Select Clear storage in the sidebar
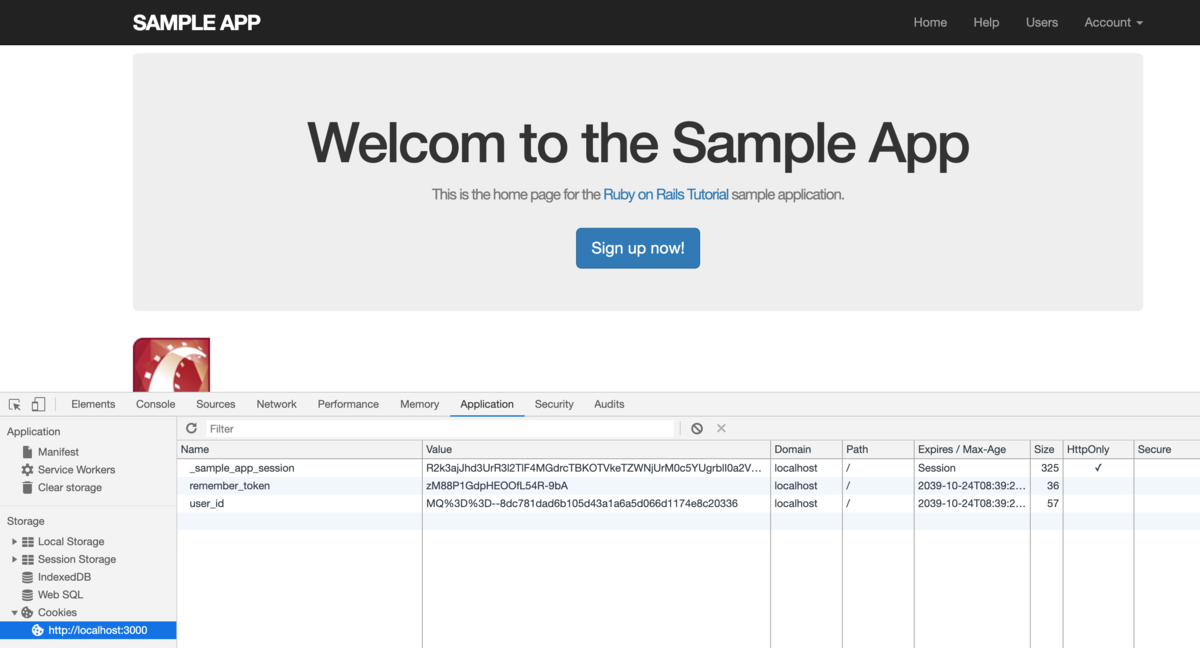The height and width of the screenshot is (648, 1200). (x=69, y=488)
